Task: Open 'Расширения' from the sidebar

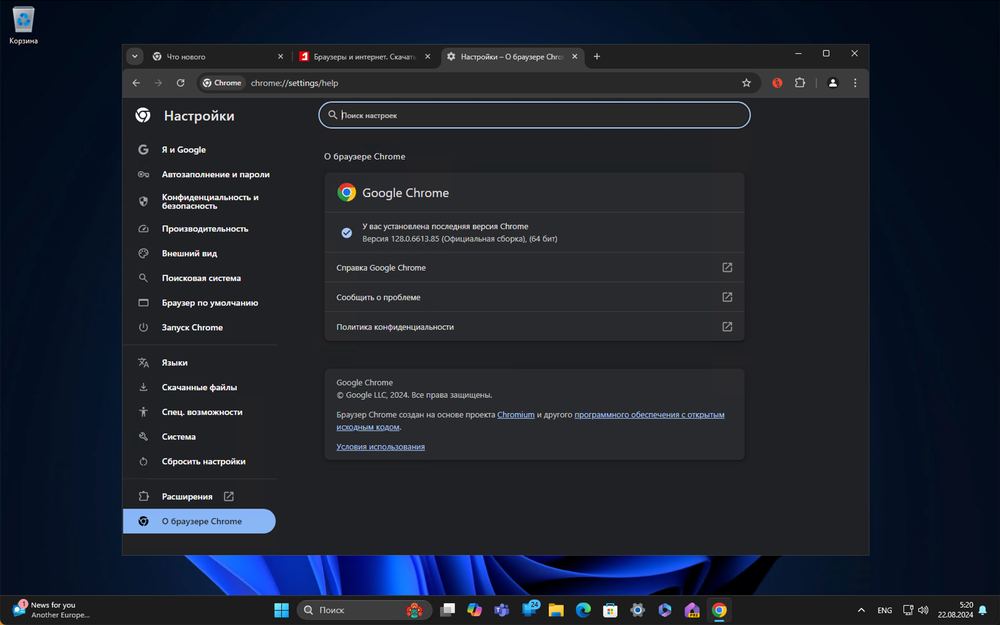Action: point(199,497)
